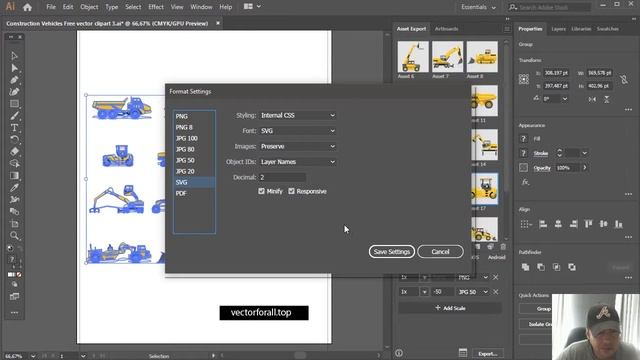Open the Object IDs Layer Names dropdown
640x360 pixels.
pyautogui.click(x=298, y=162)
